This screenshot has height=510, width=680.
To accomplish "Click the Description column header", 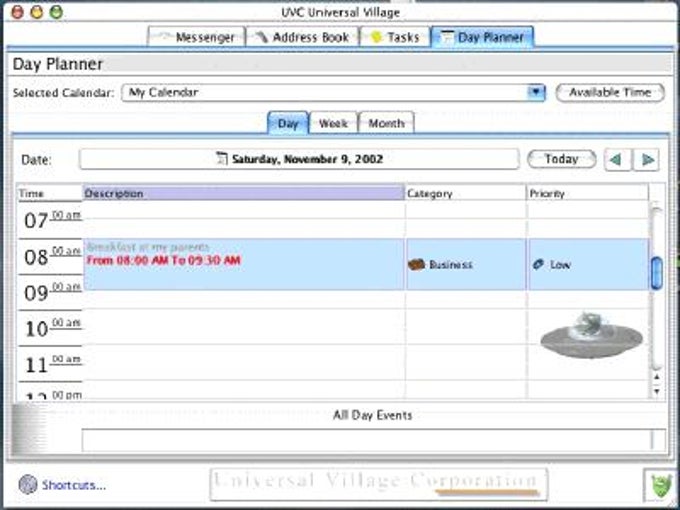I will point(243,193).
